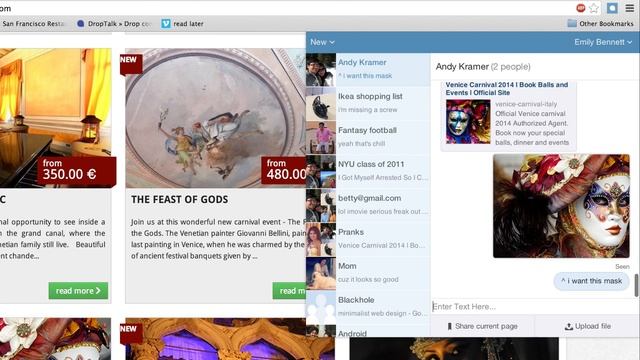Click the Adblock extension icon
640x360 pixels.
[x=580, y=8]
